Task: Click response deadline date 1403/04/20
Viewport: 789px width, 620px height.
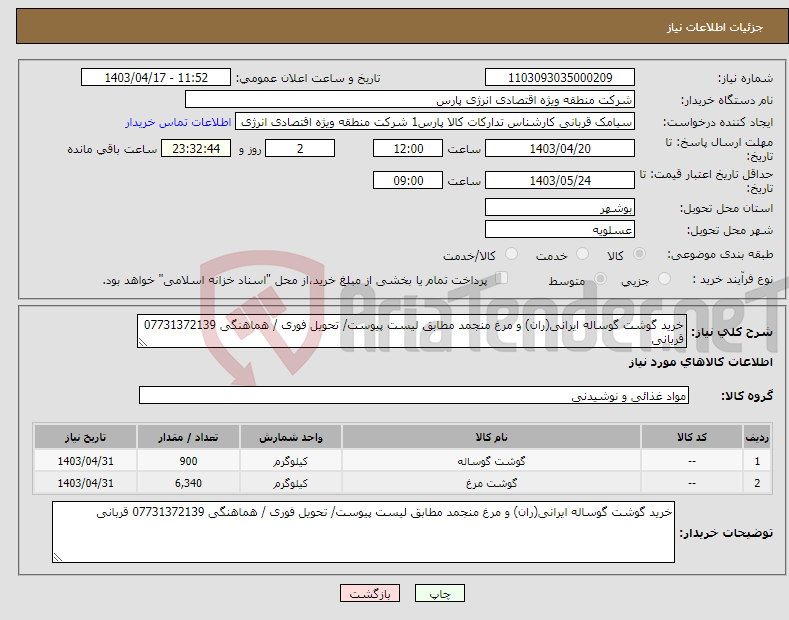Action: [560, 148]
